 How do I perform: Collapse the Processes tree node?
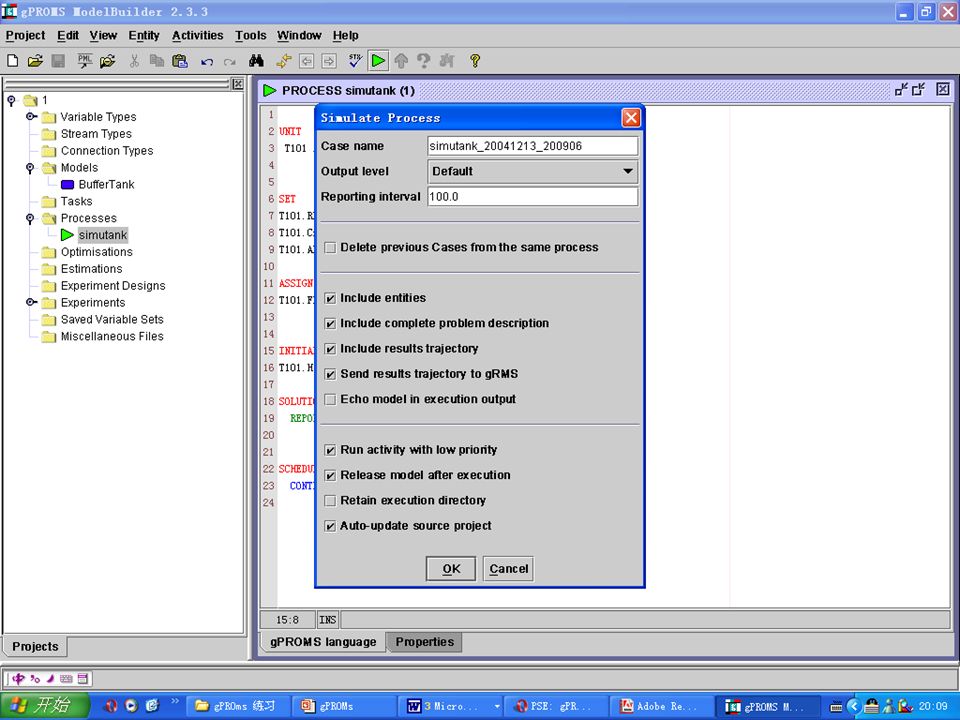click(30, 219)
